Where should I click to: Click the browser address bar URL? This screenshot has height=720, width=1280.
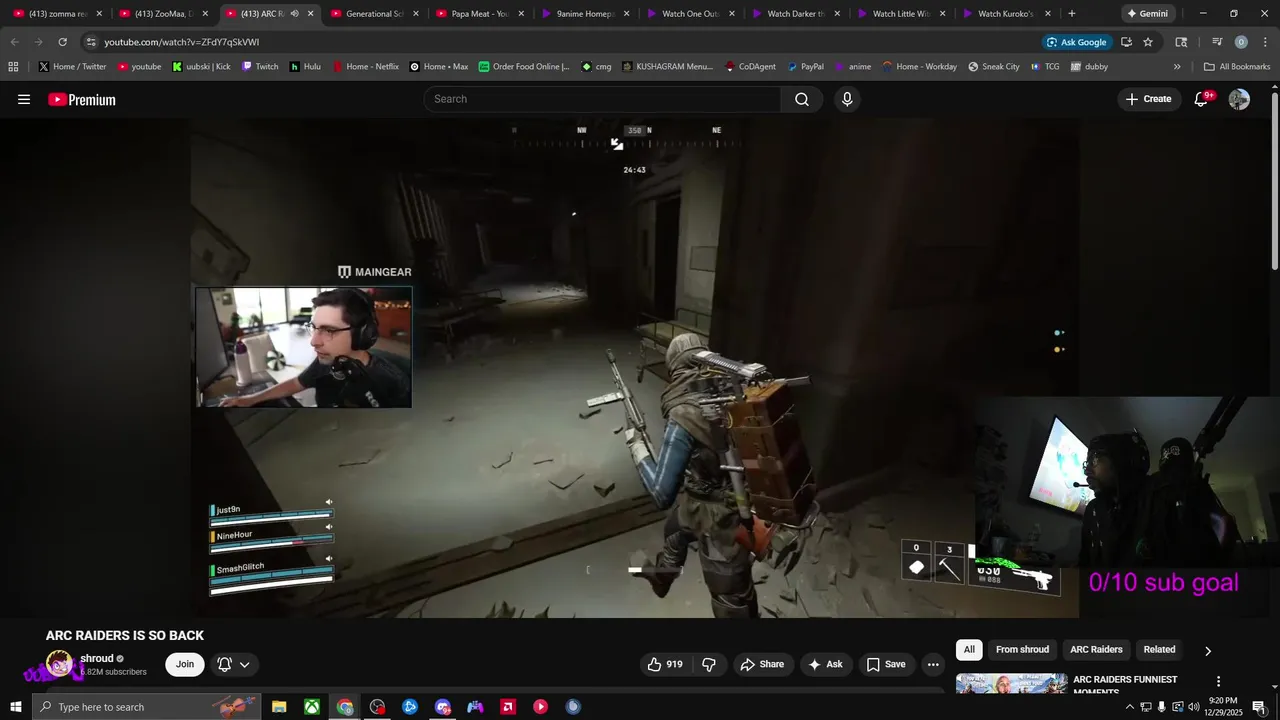click(182, 42)
